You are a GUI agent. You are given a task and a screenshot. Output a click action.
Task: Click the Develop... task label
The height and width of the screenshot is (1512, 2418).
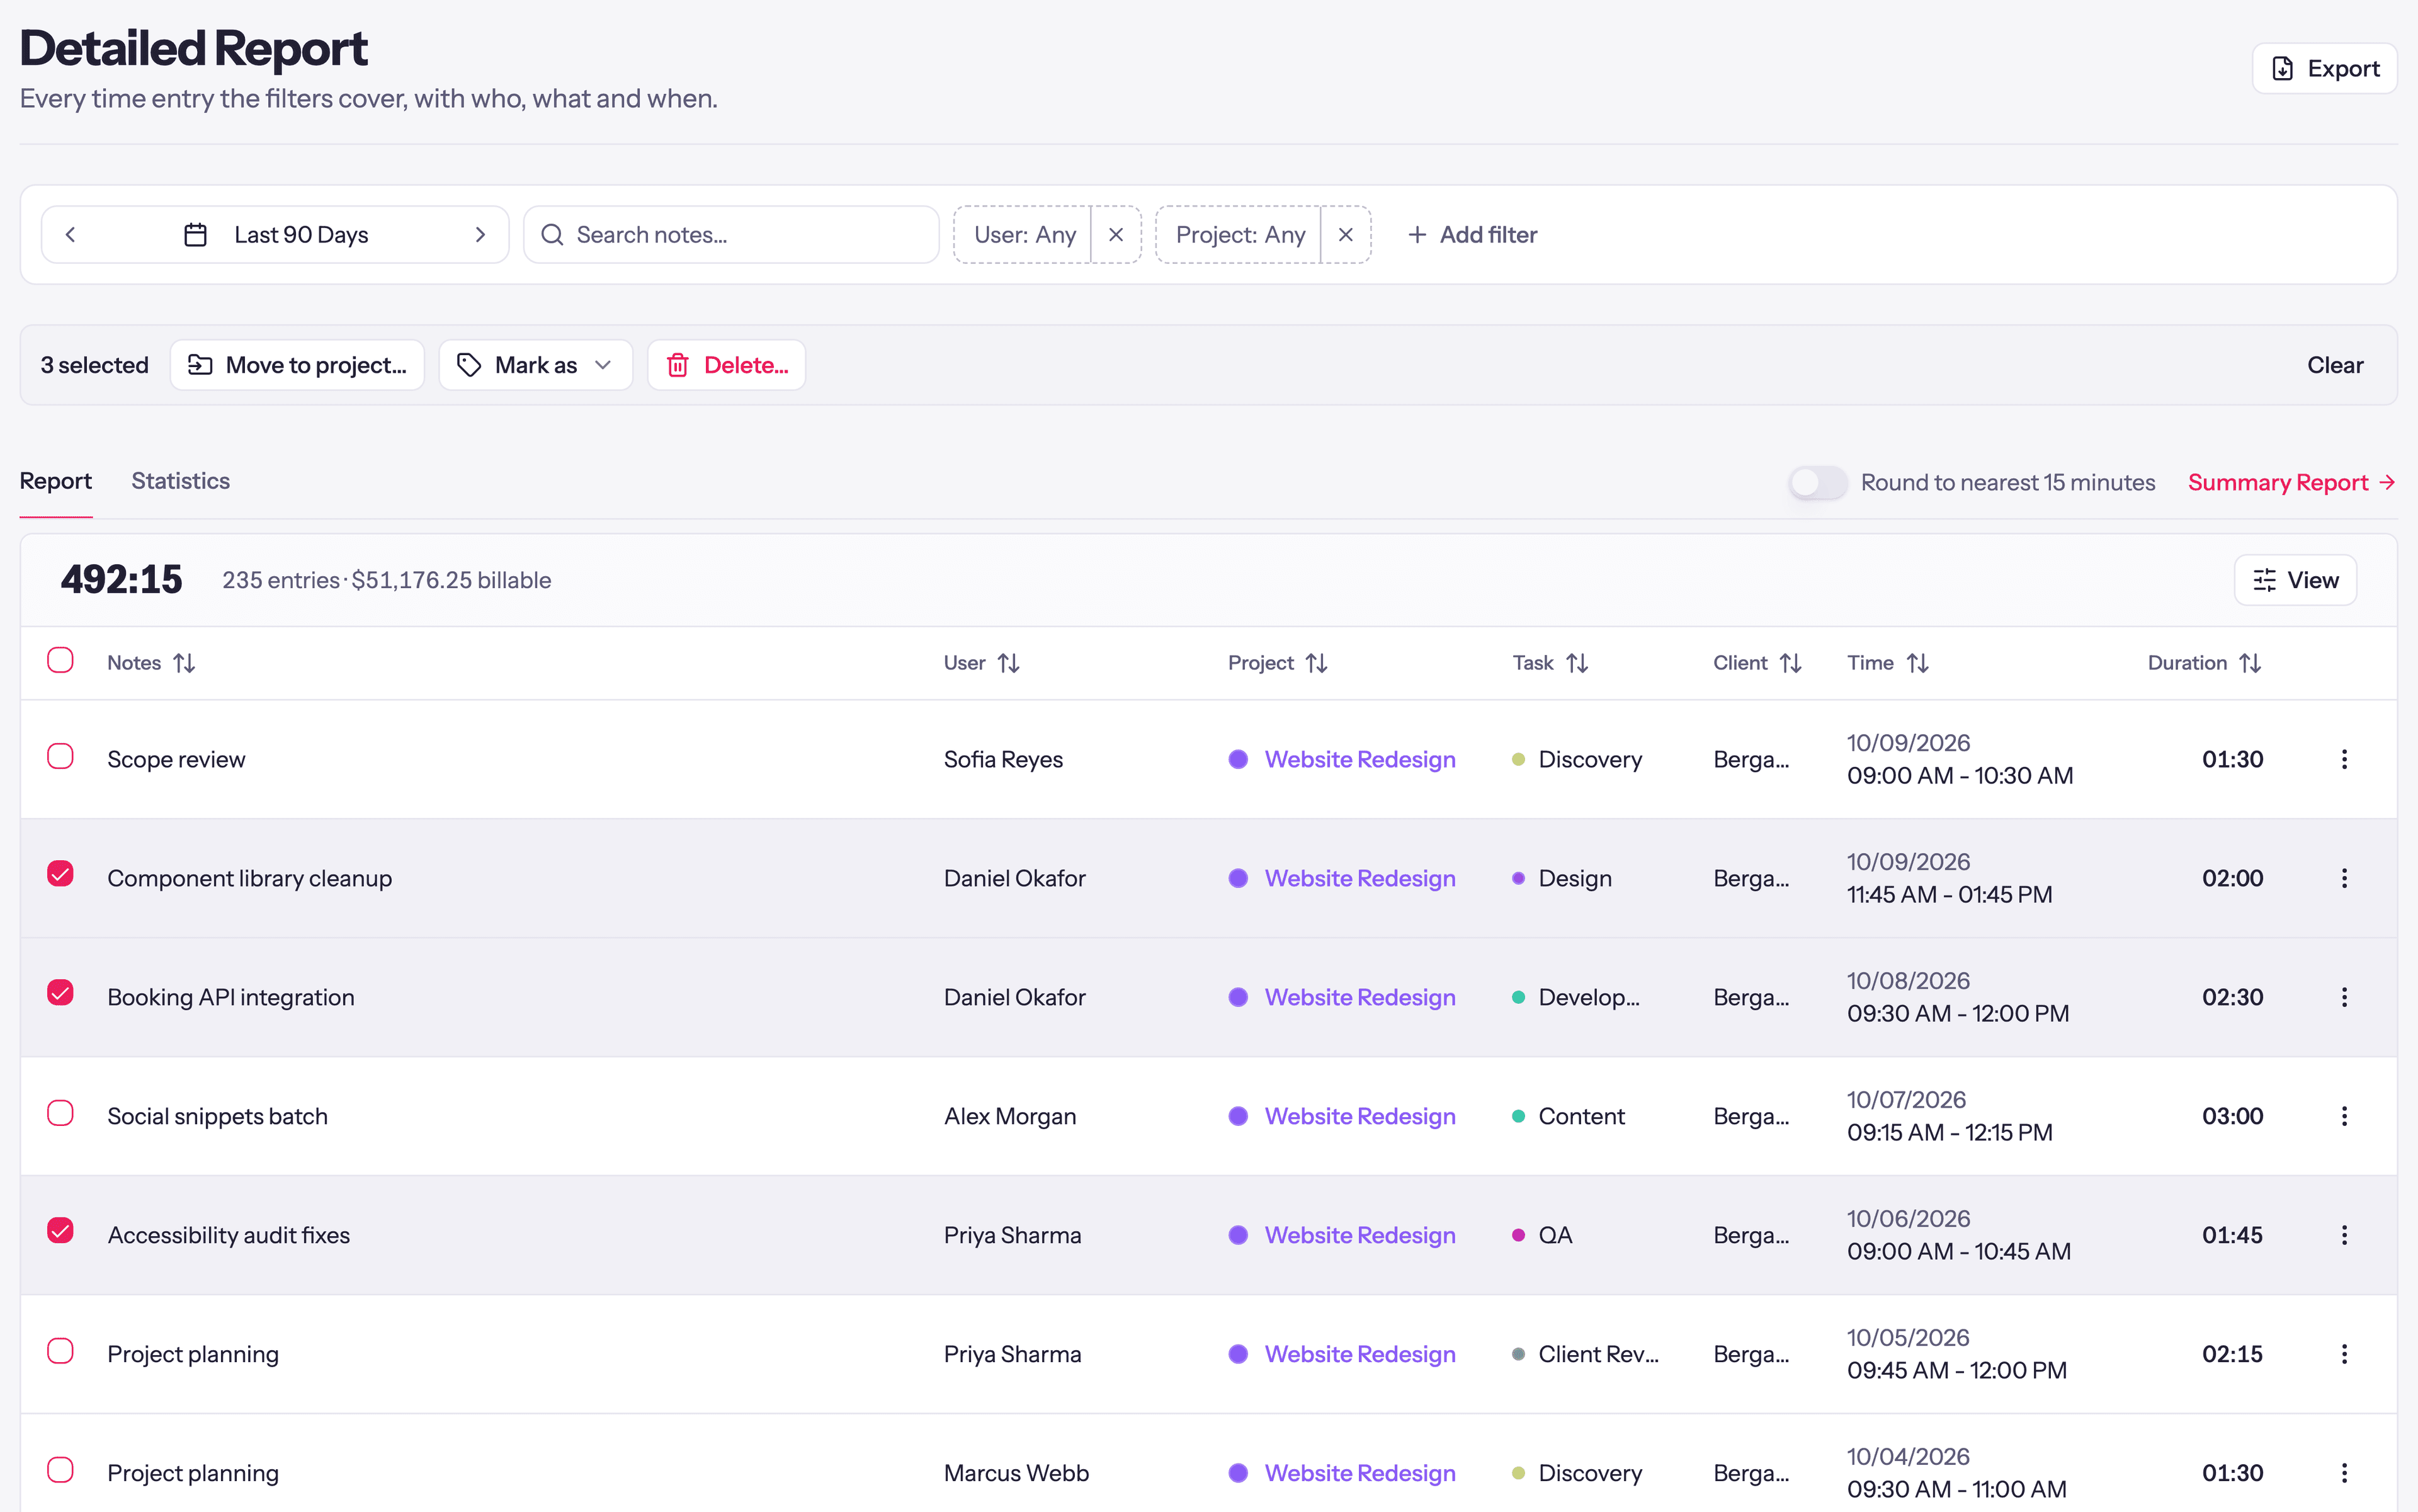point(1589,997)
